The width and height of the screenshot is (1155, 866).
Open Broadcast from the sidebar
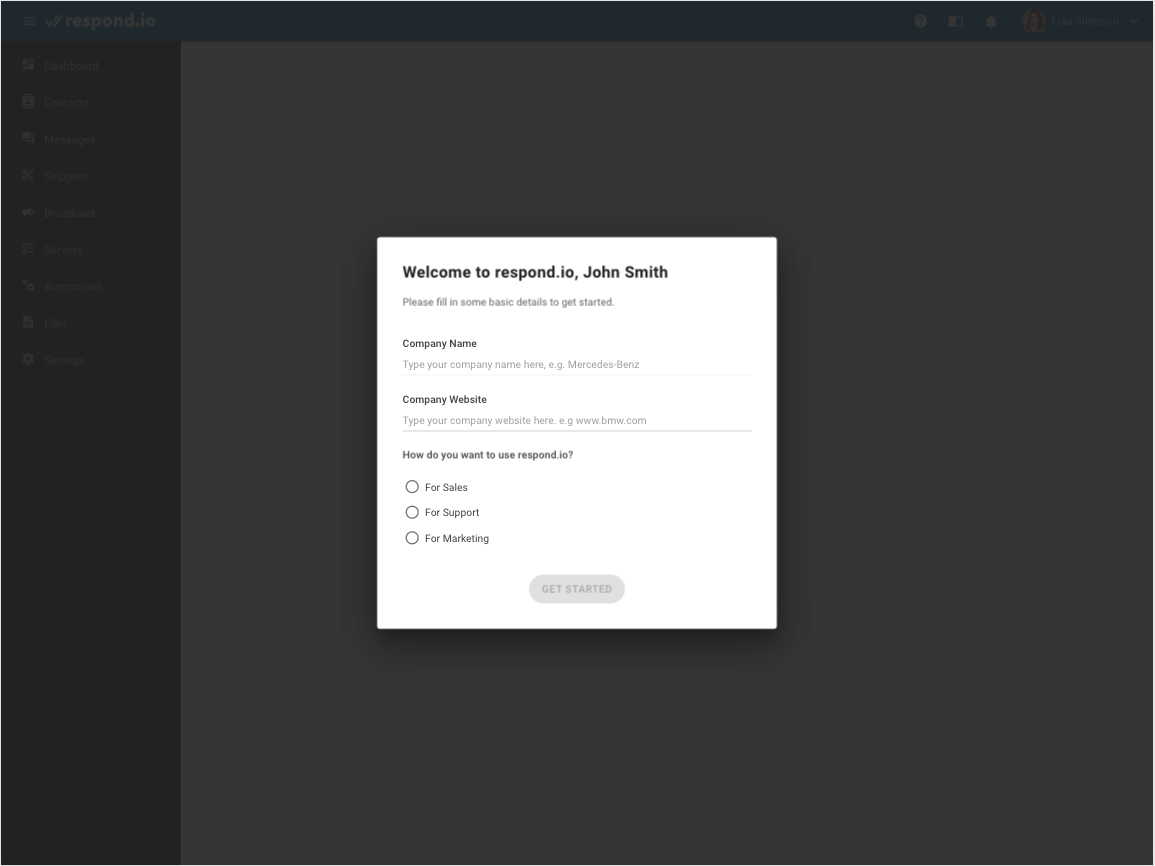[69, 214]
